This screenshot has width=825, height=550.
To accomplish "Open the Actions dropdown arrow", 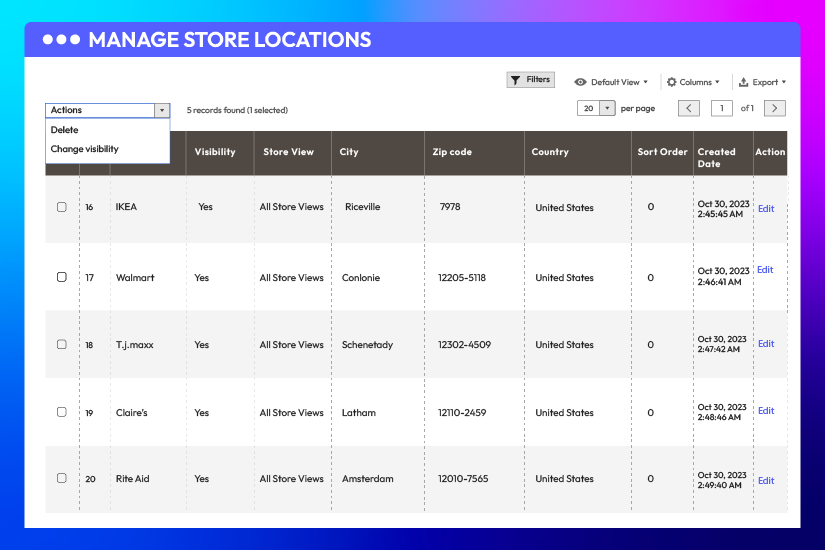I will click(162, 110).
